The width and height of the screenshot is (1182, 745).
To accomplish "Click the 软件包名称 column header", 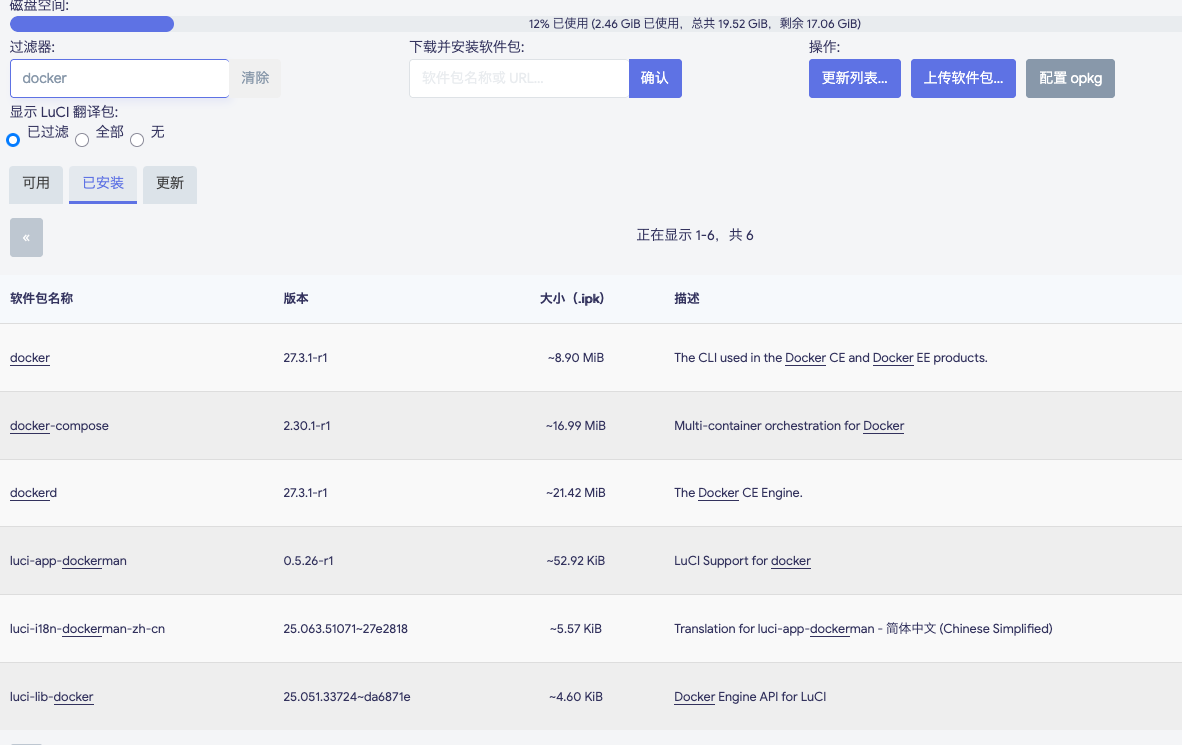I will (41, 299).
